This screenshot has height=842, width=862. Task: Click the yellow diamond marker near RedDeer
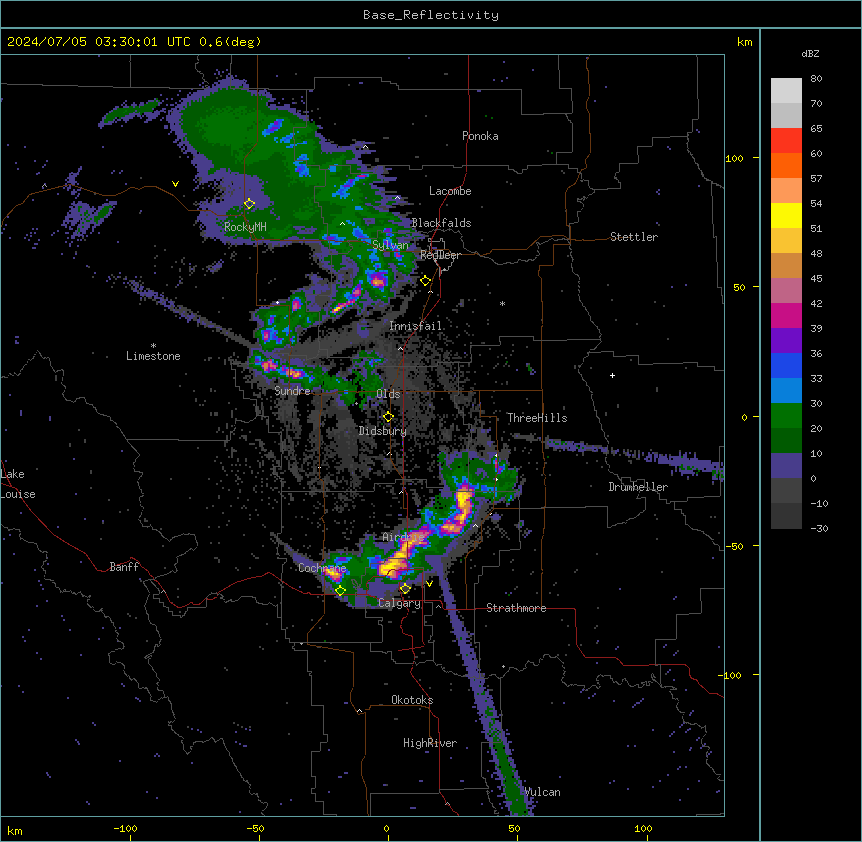426,281
